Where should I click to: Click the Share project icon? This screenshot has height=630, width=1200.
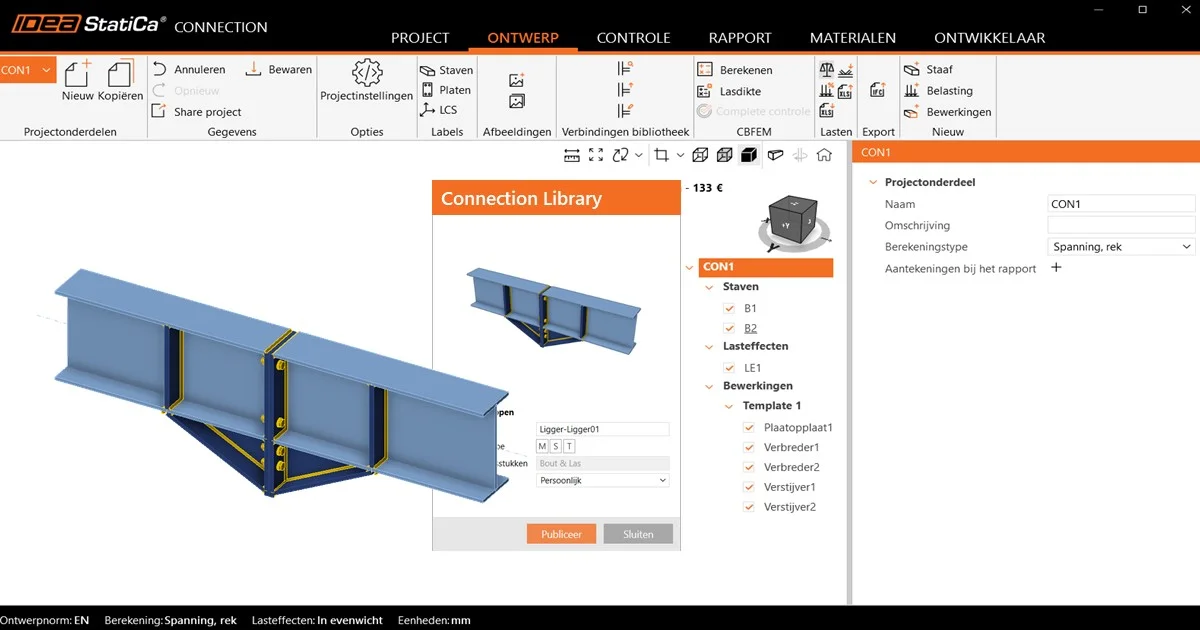(x=160, y=111)
